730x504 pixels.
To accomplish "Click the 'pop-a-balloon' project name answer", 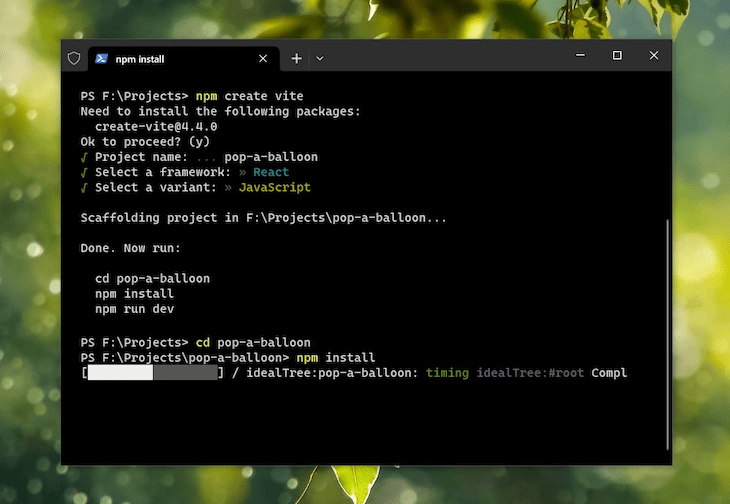I will point(270,157).
